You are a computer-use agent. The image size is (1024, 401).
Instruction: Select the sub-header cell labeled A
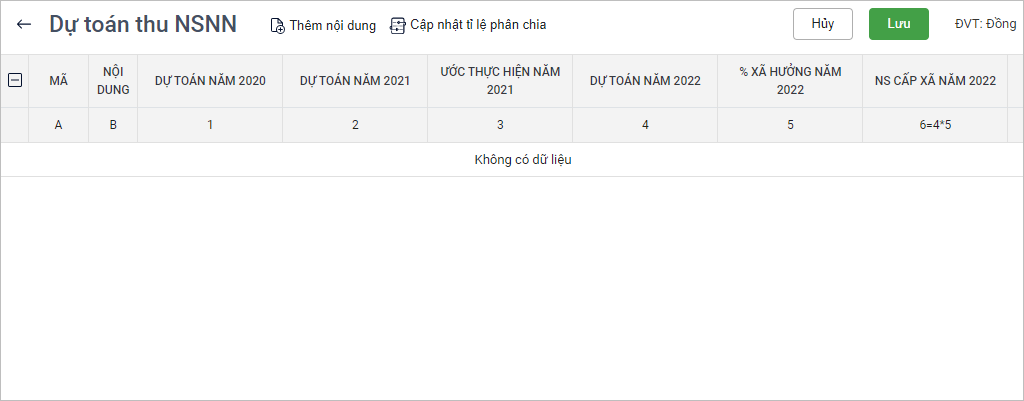point(58,125)
